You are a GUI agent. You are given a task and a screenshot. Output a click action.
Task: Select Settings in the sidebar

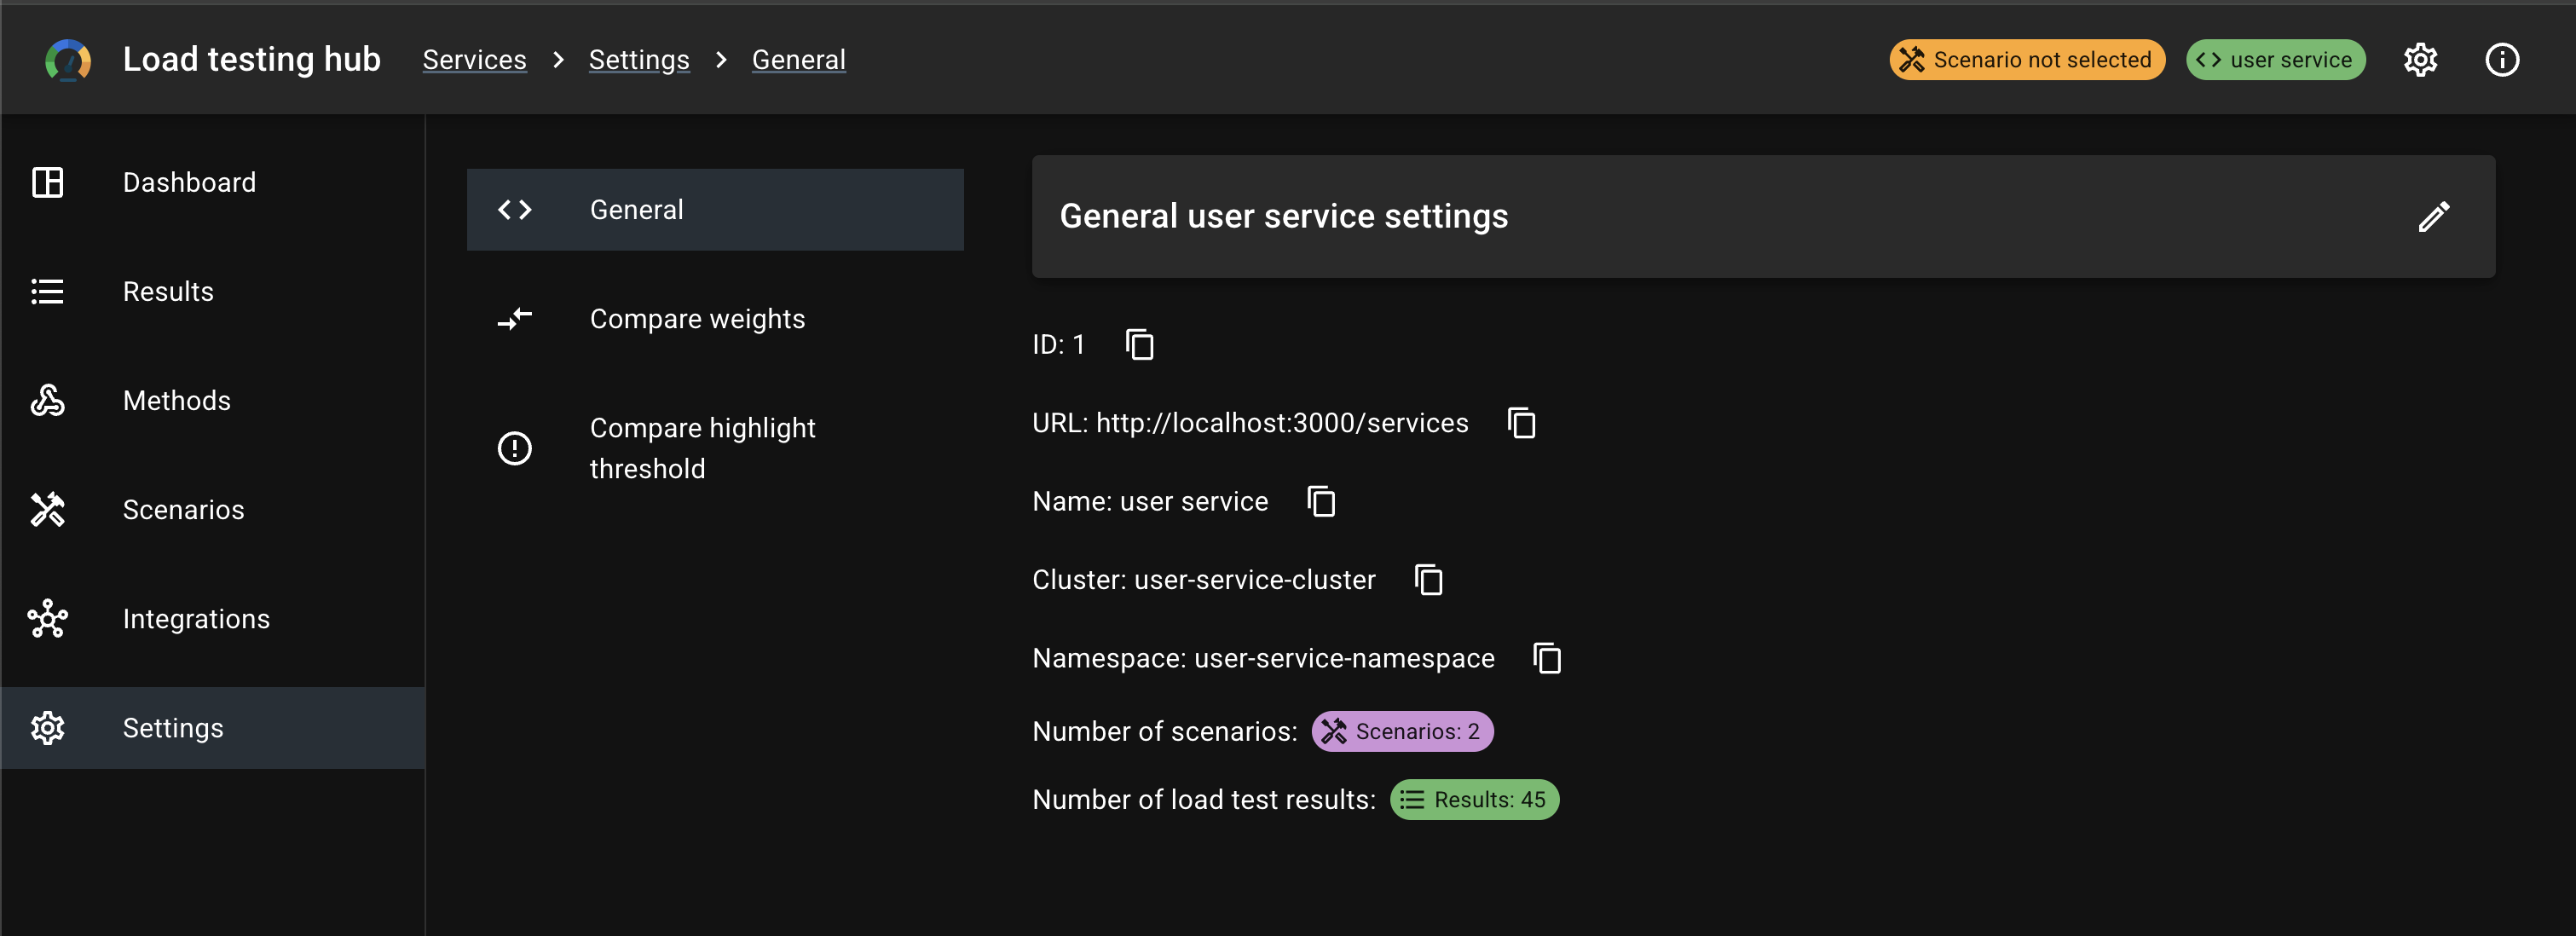pyautogui.click(x=213, y=727)
